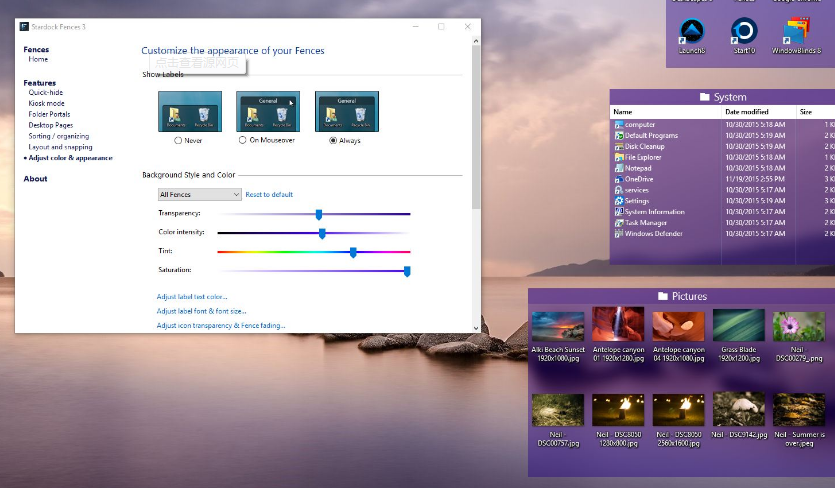Screen dimensions: 835x488
Task: Go to the Folder Portals section
Action: (49, 114)
